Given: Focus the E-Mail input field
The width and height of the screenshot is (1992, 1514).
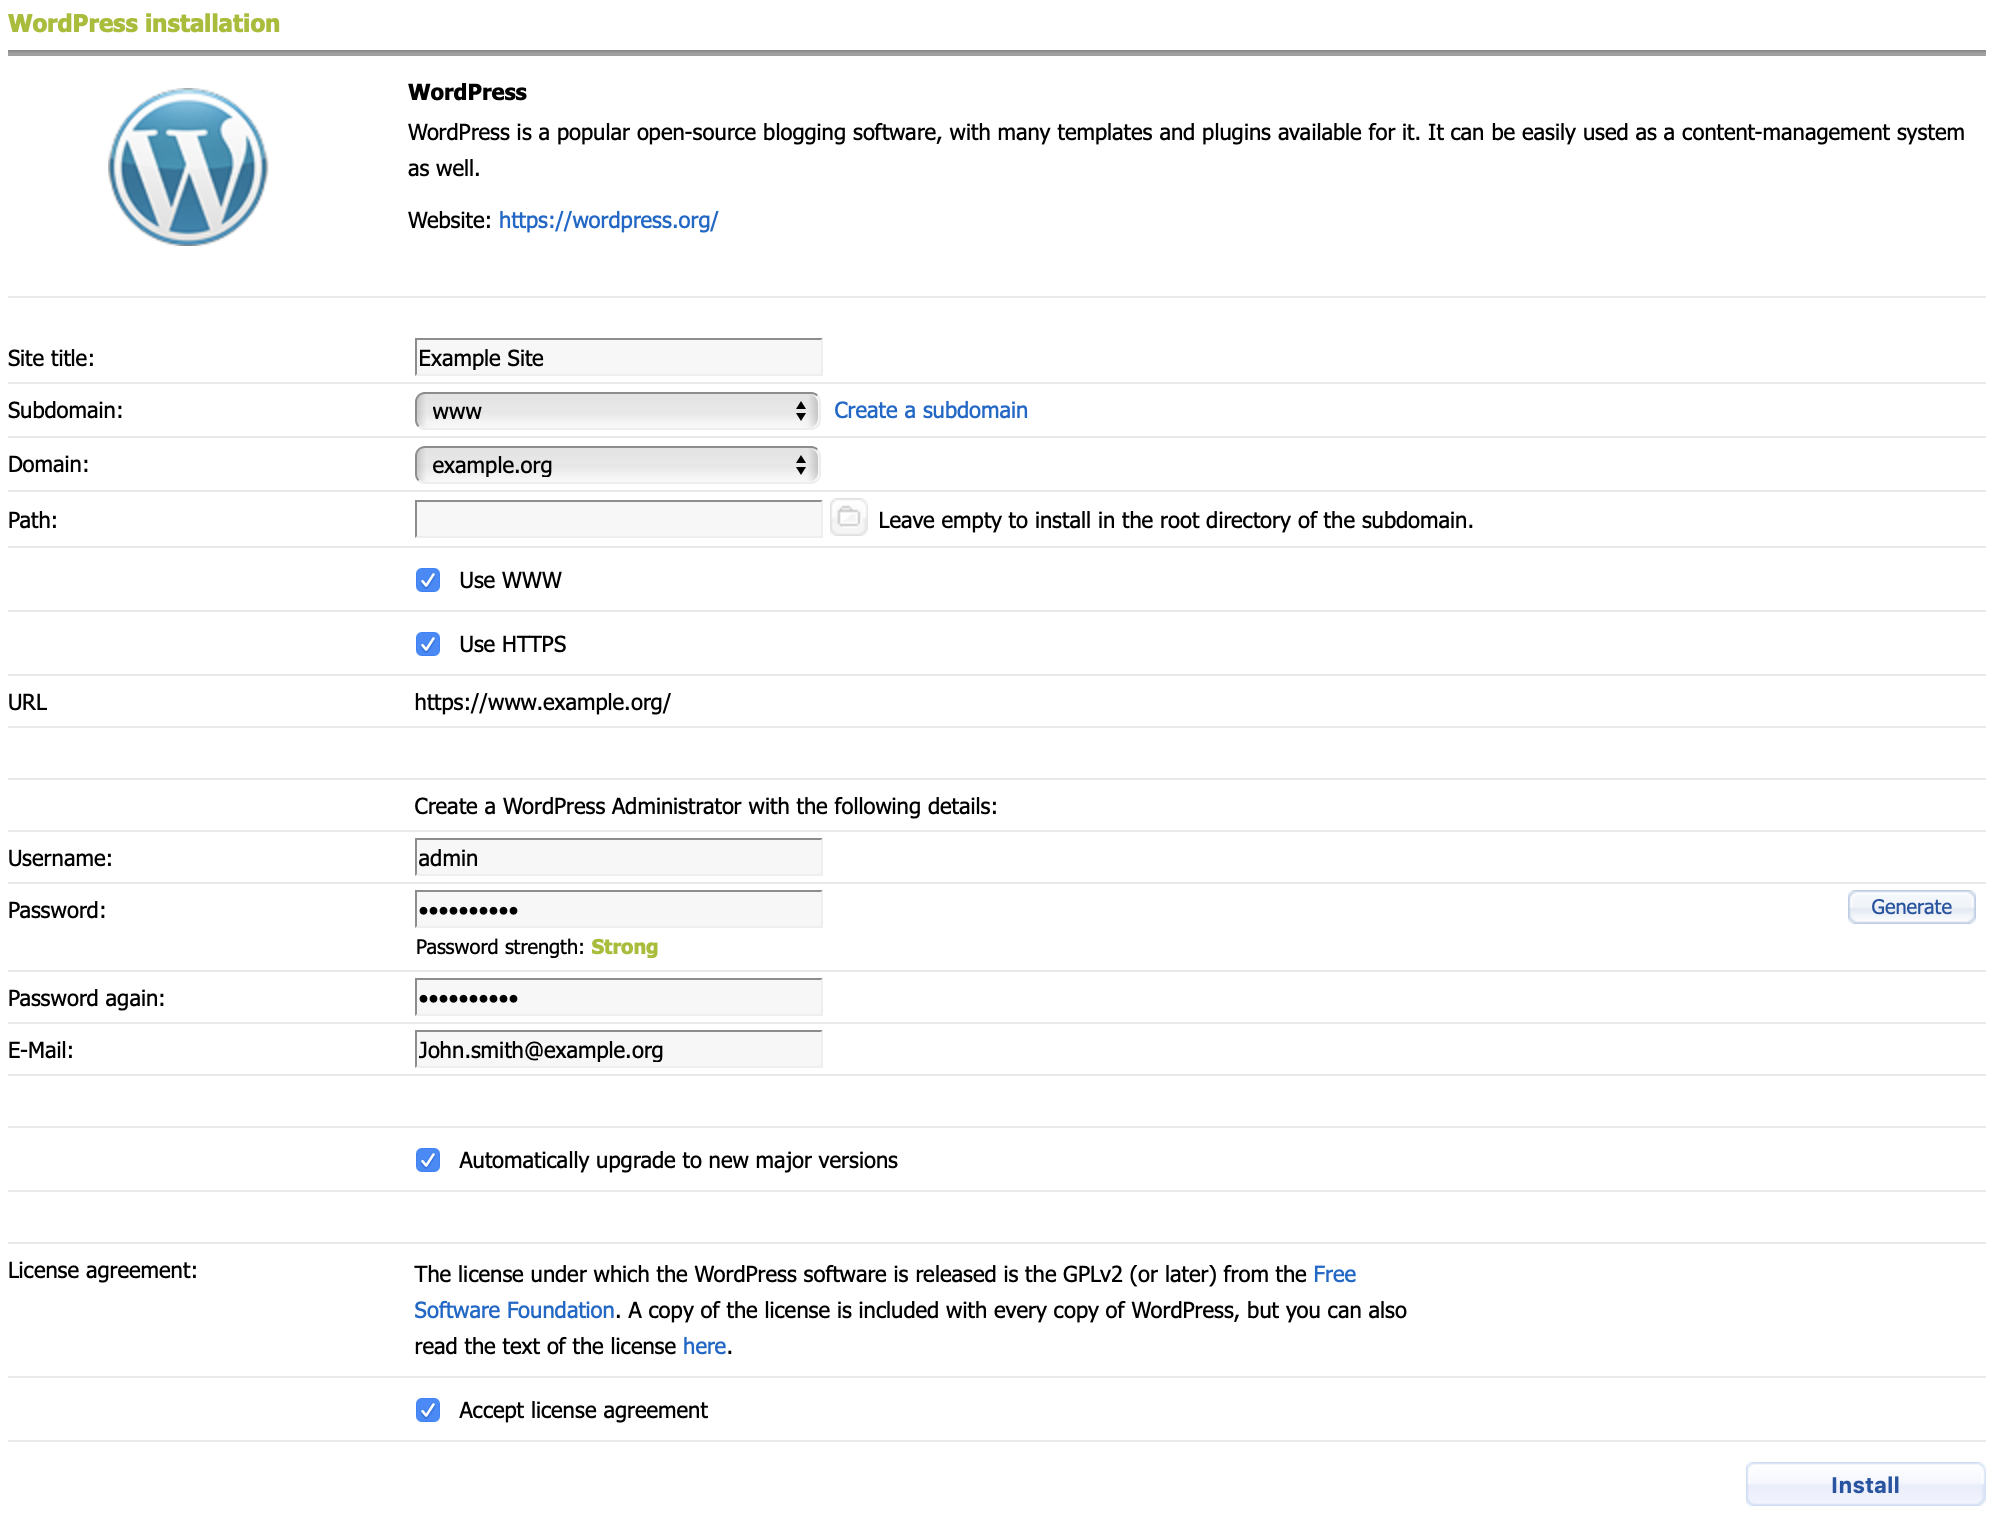Looking at the screenshot, I should (618, 1050).
